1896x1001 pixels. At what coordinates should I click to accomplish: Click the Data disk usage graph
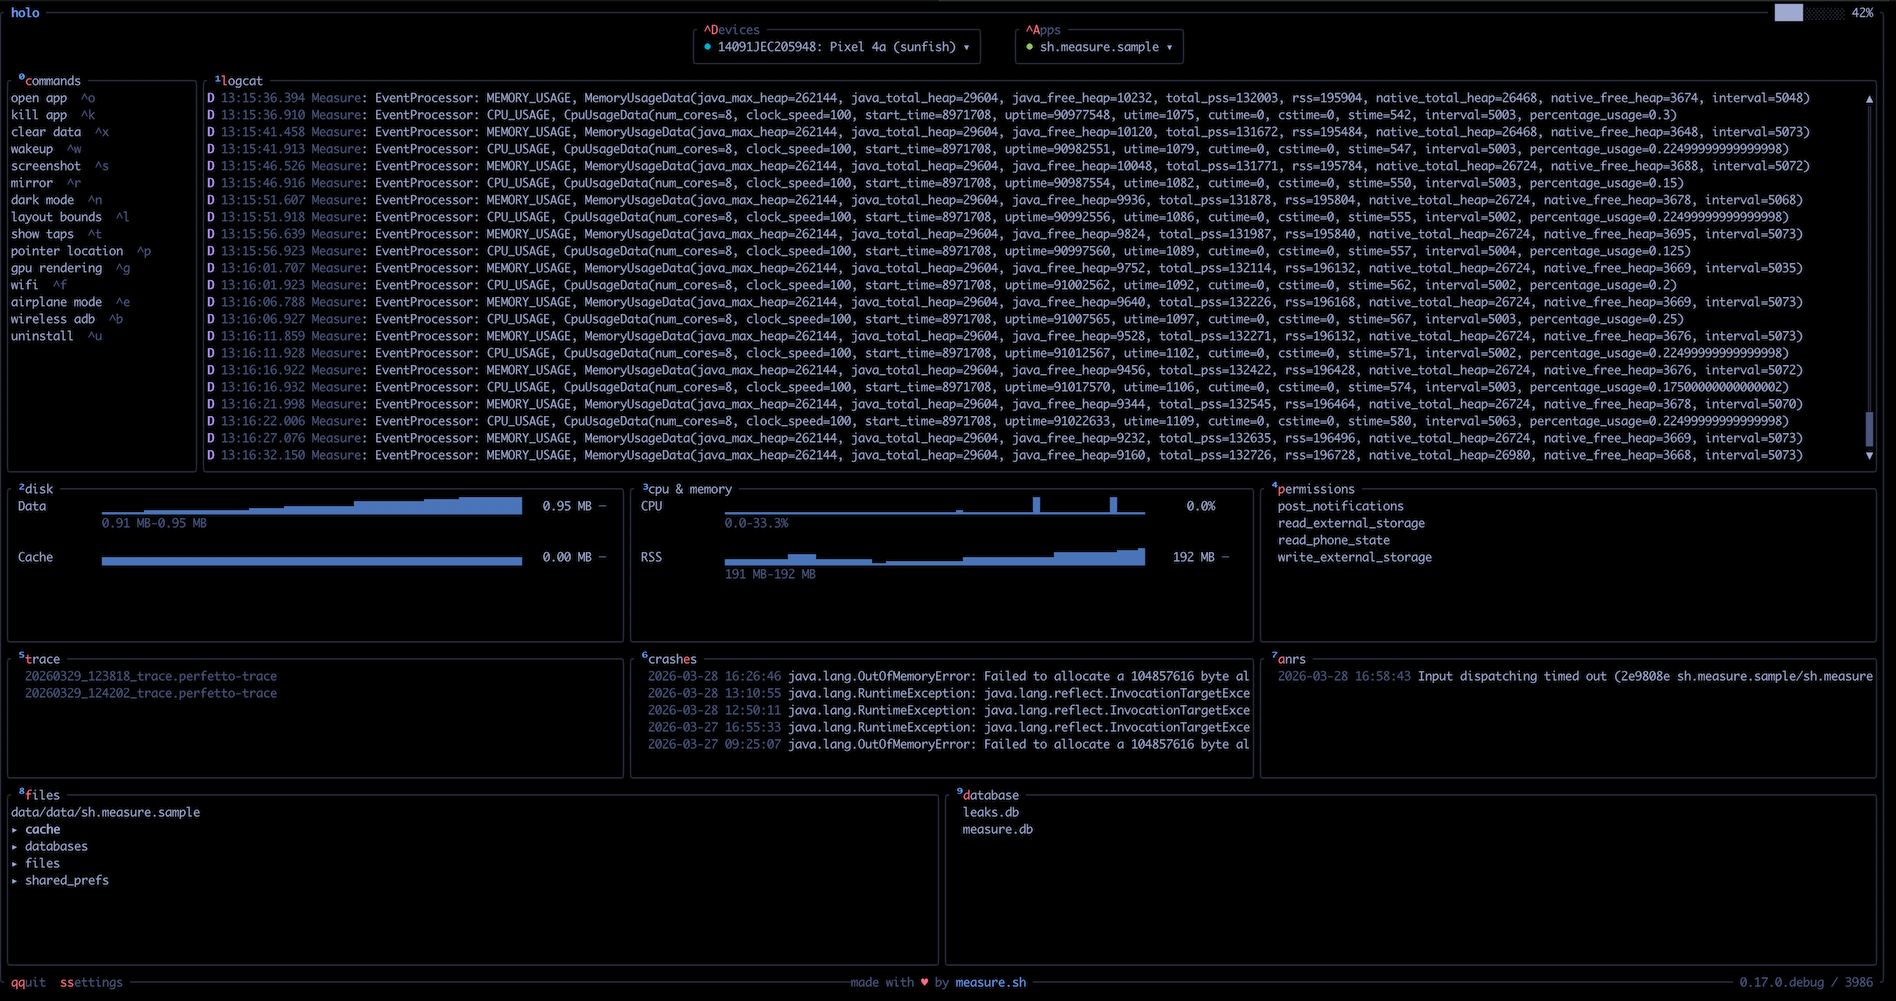(312, 506)
